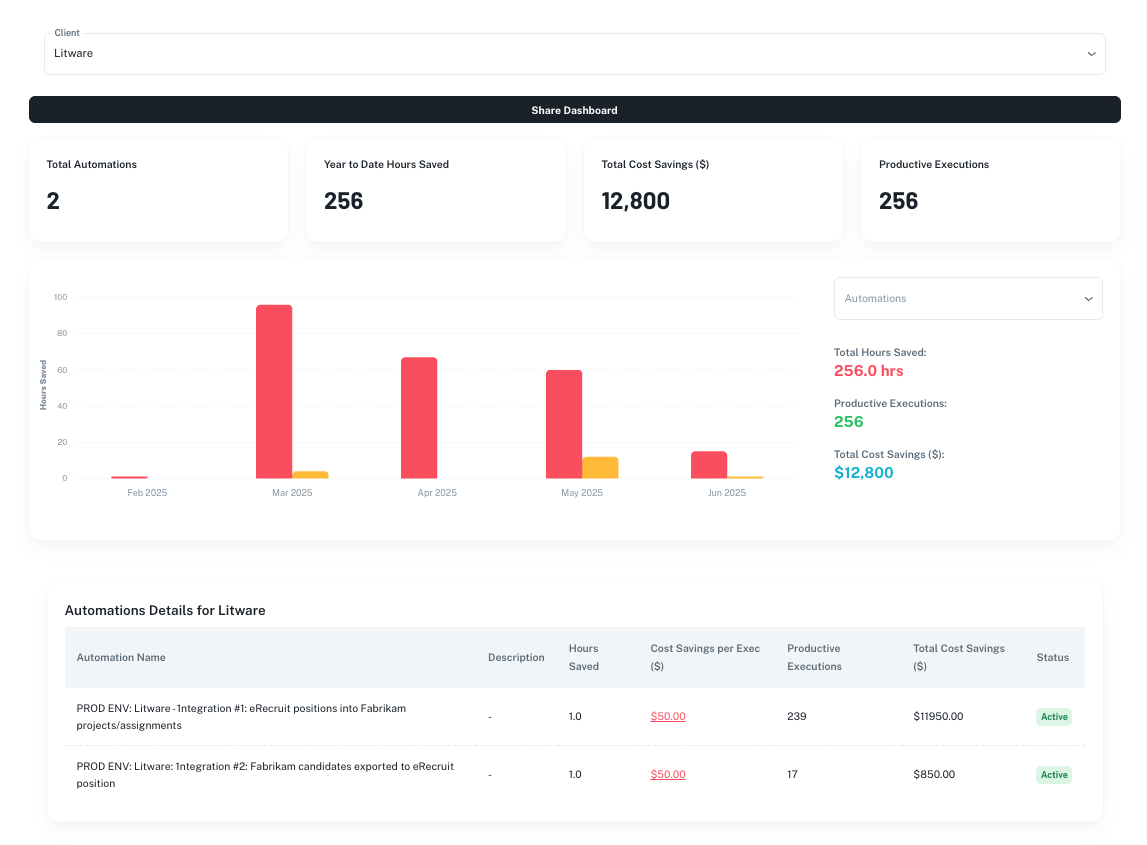Click the Client dropdown chevron arrow
This screenshot has width=1147, height=845.
click(1091, 53)
